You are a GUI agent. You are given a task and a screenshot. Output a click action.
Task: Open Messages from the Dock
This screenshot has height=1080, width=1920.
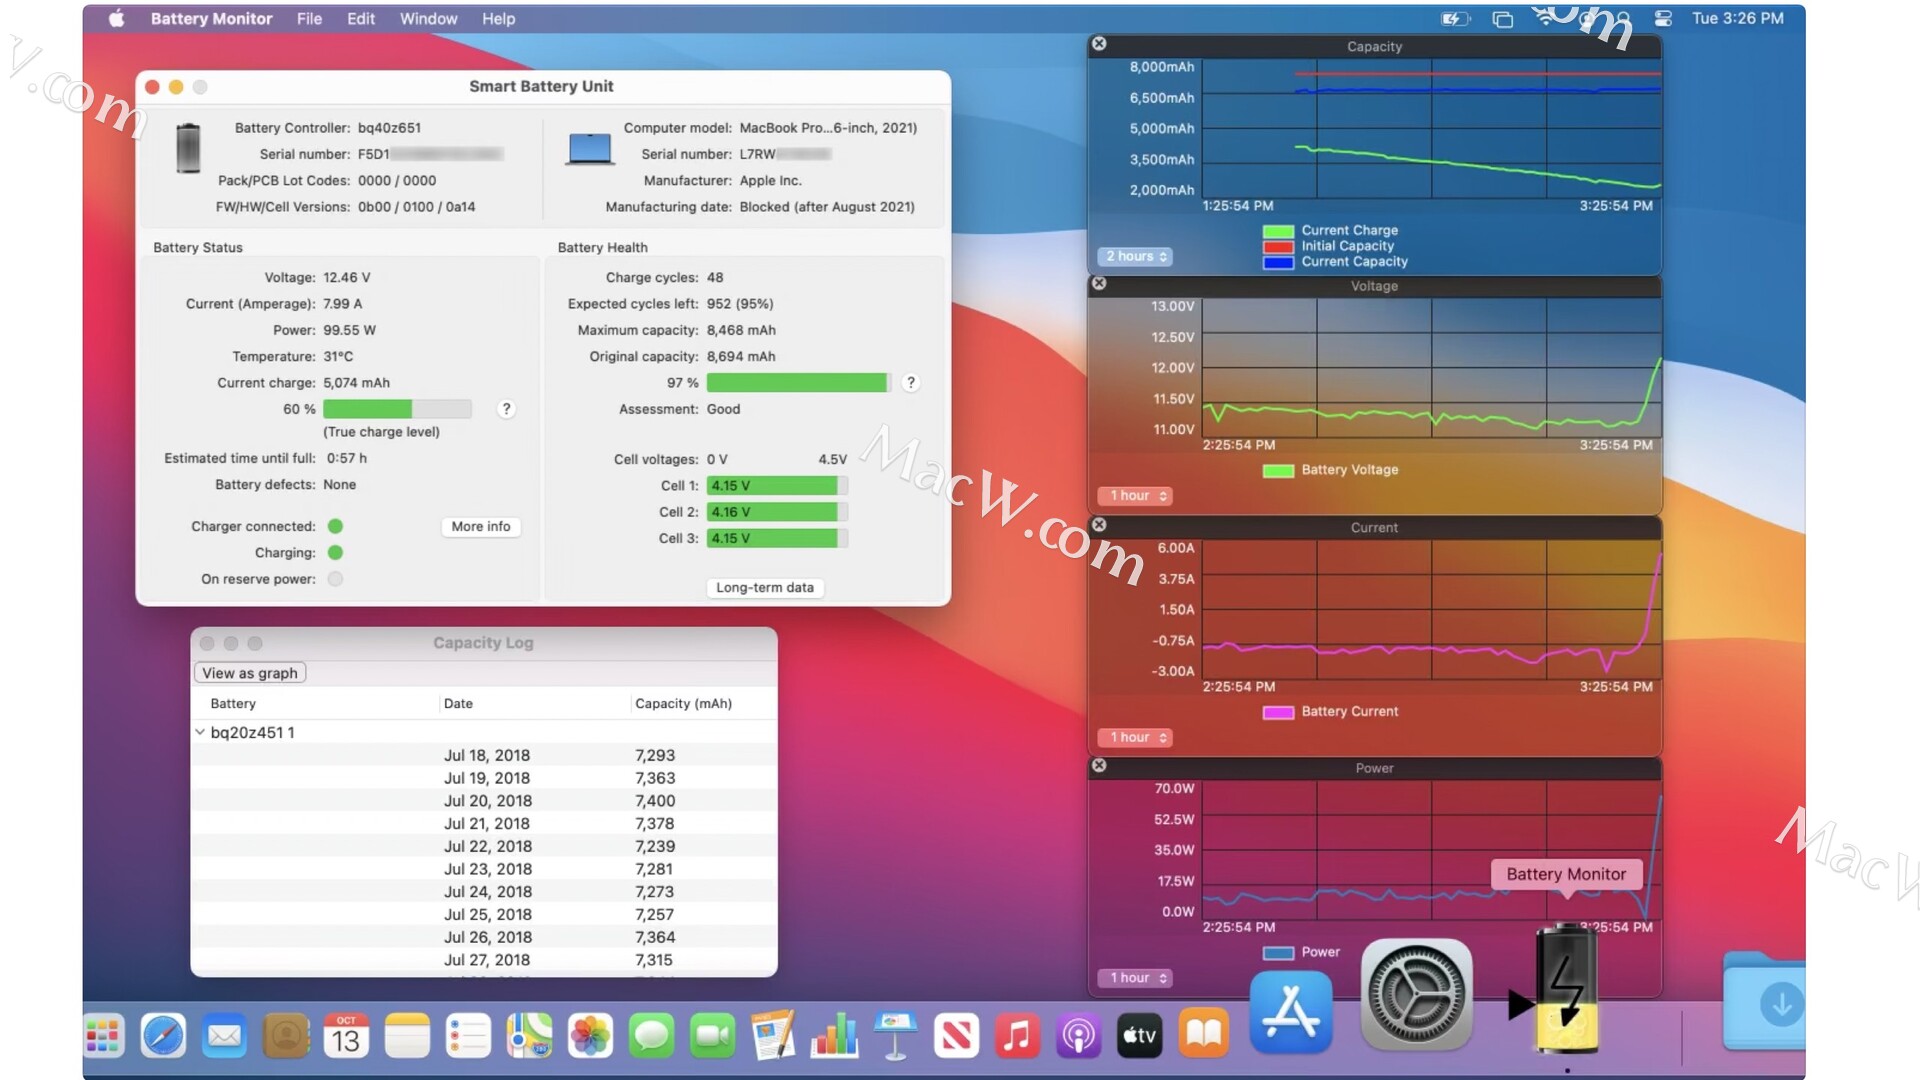click(651, 1035)
